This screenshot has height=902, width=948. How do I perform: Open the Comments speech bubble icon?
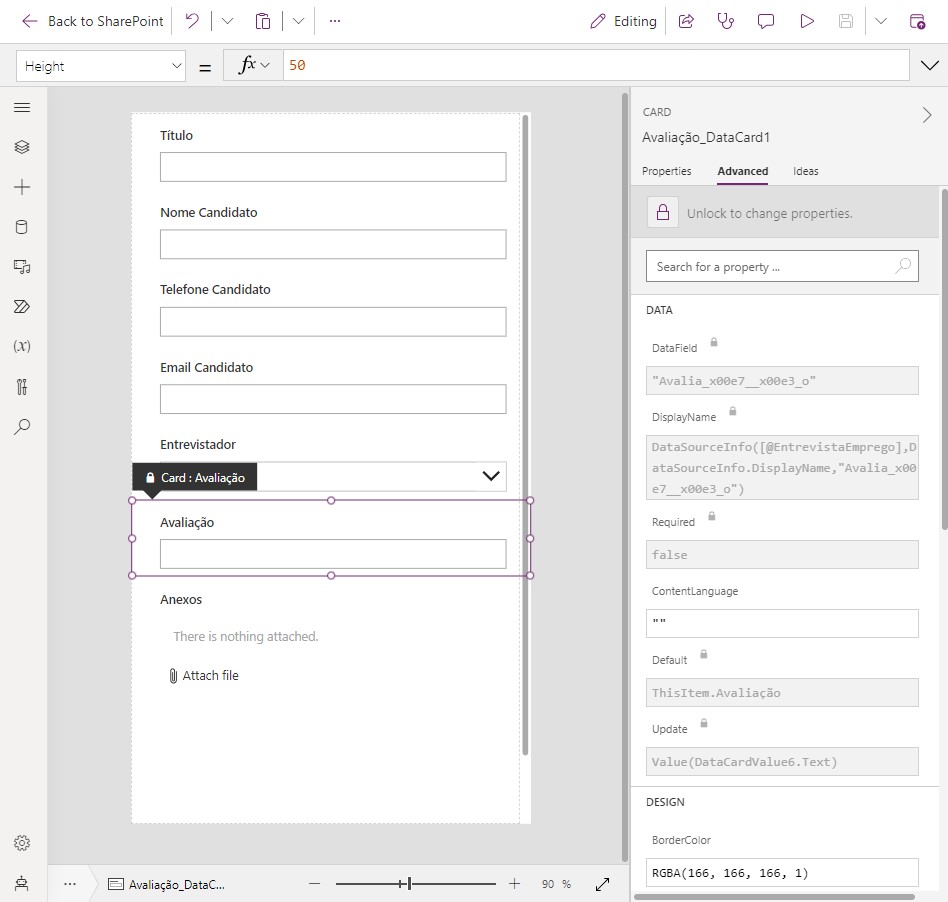tap(766, 21)
